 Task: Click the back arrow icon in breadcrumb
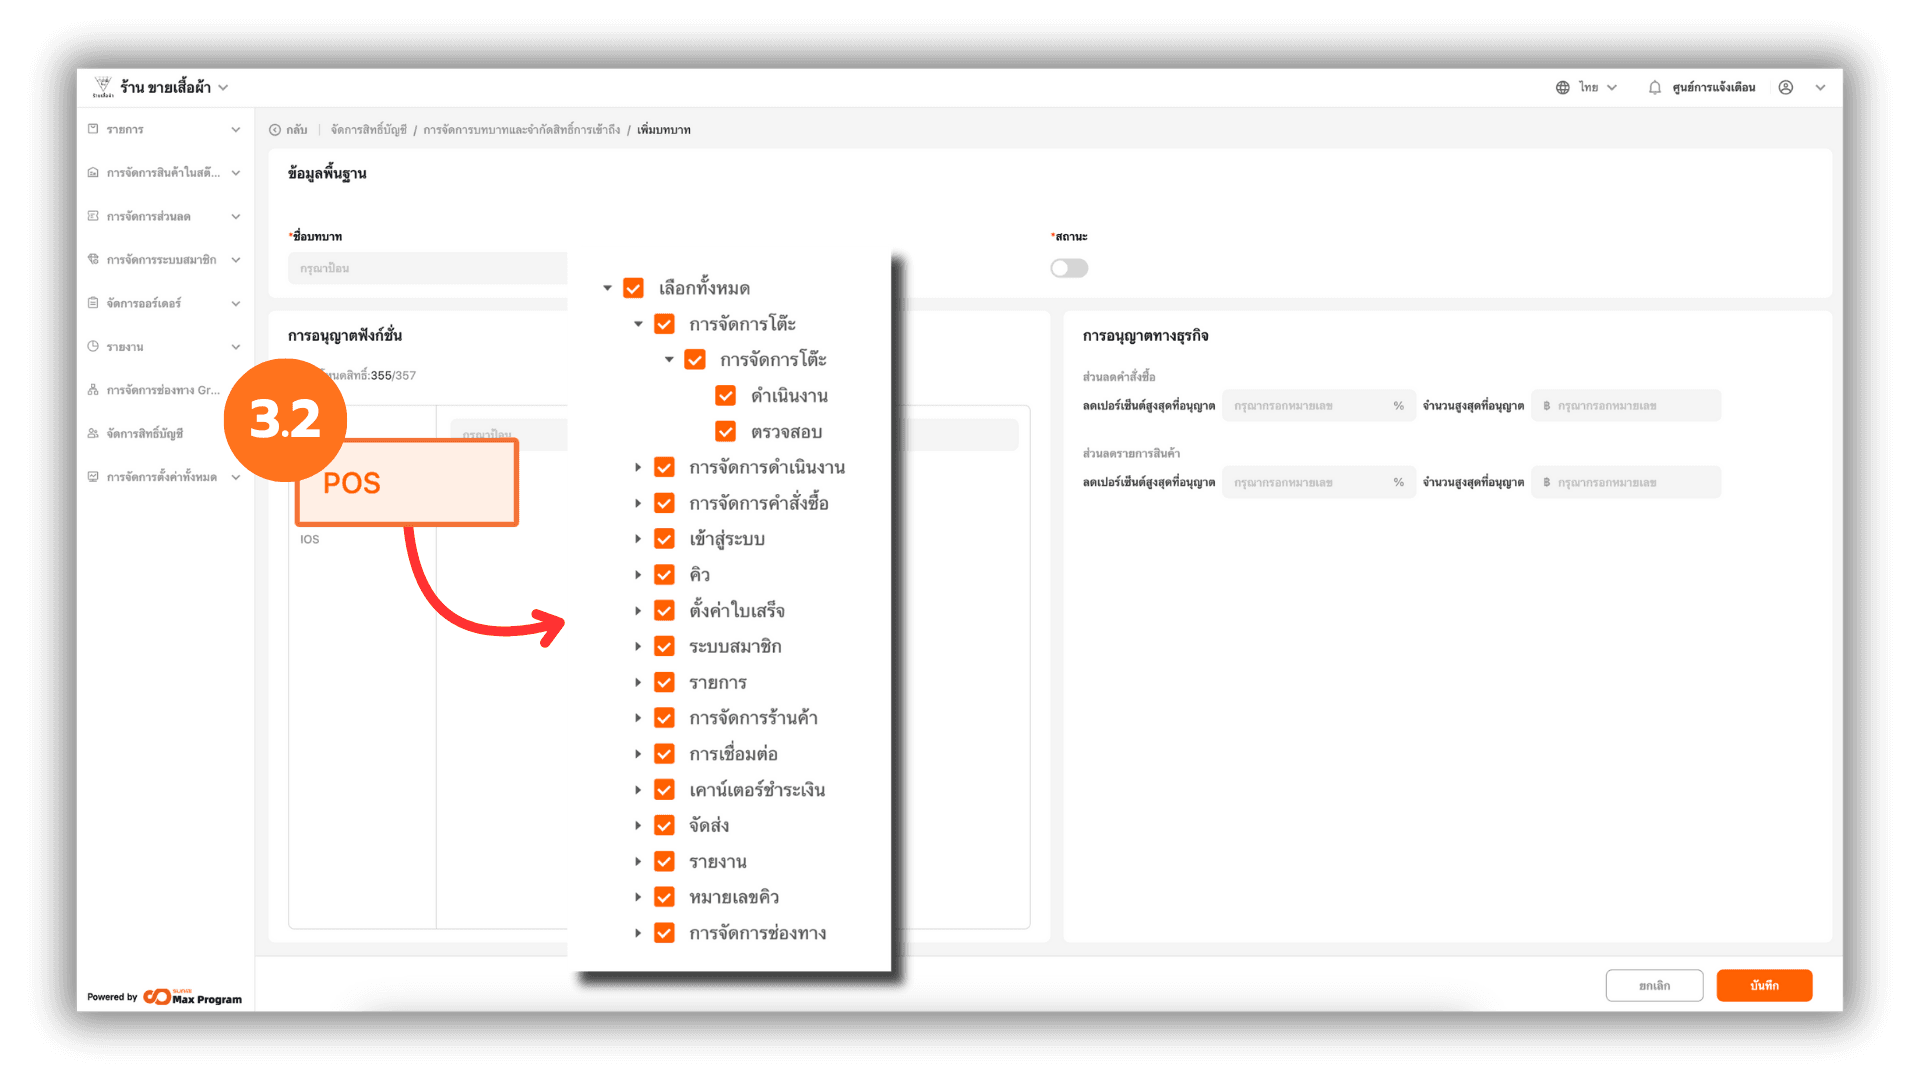tap(275, 130)
